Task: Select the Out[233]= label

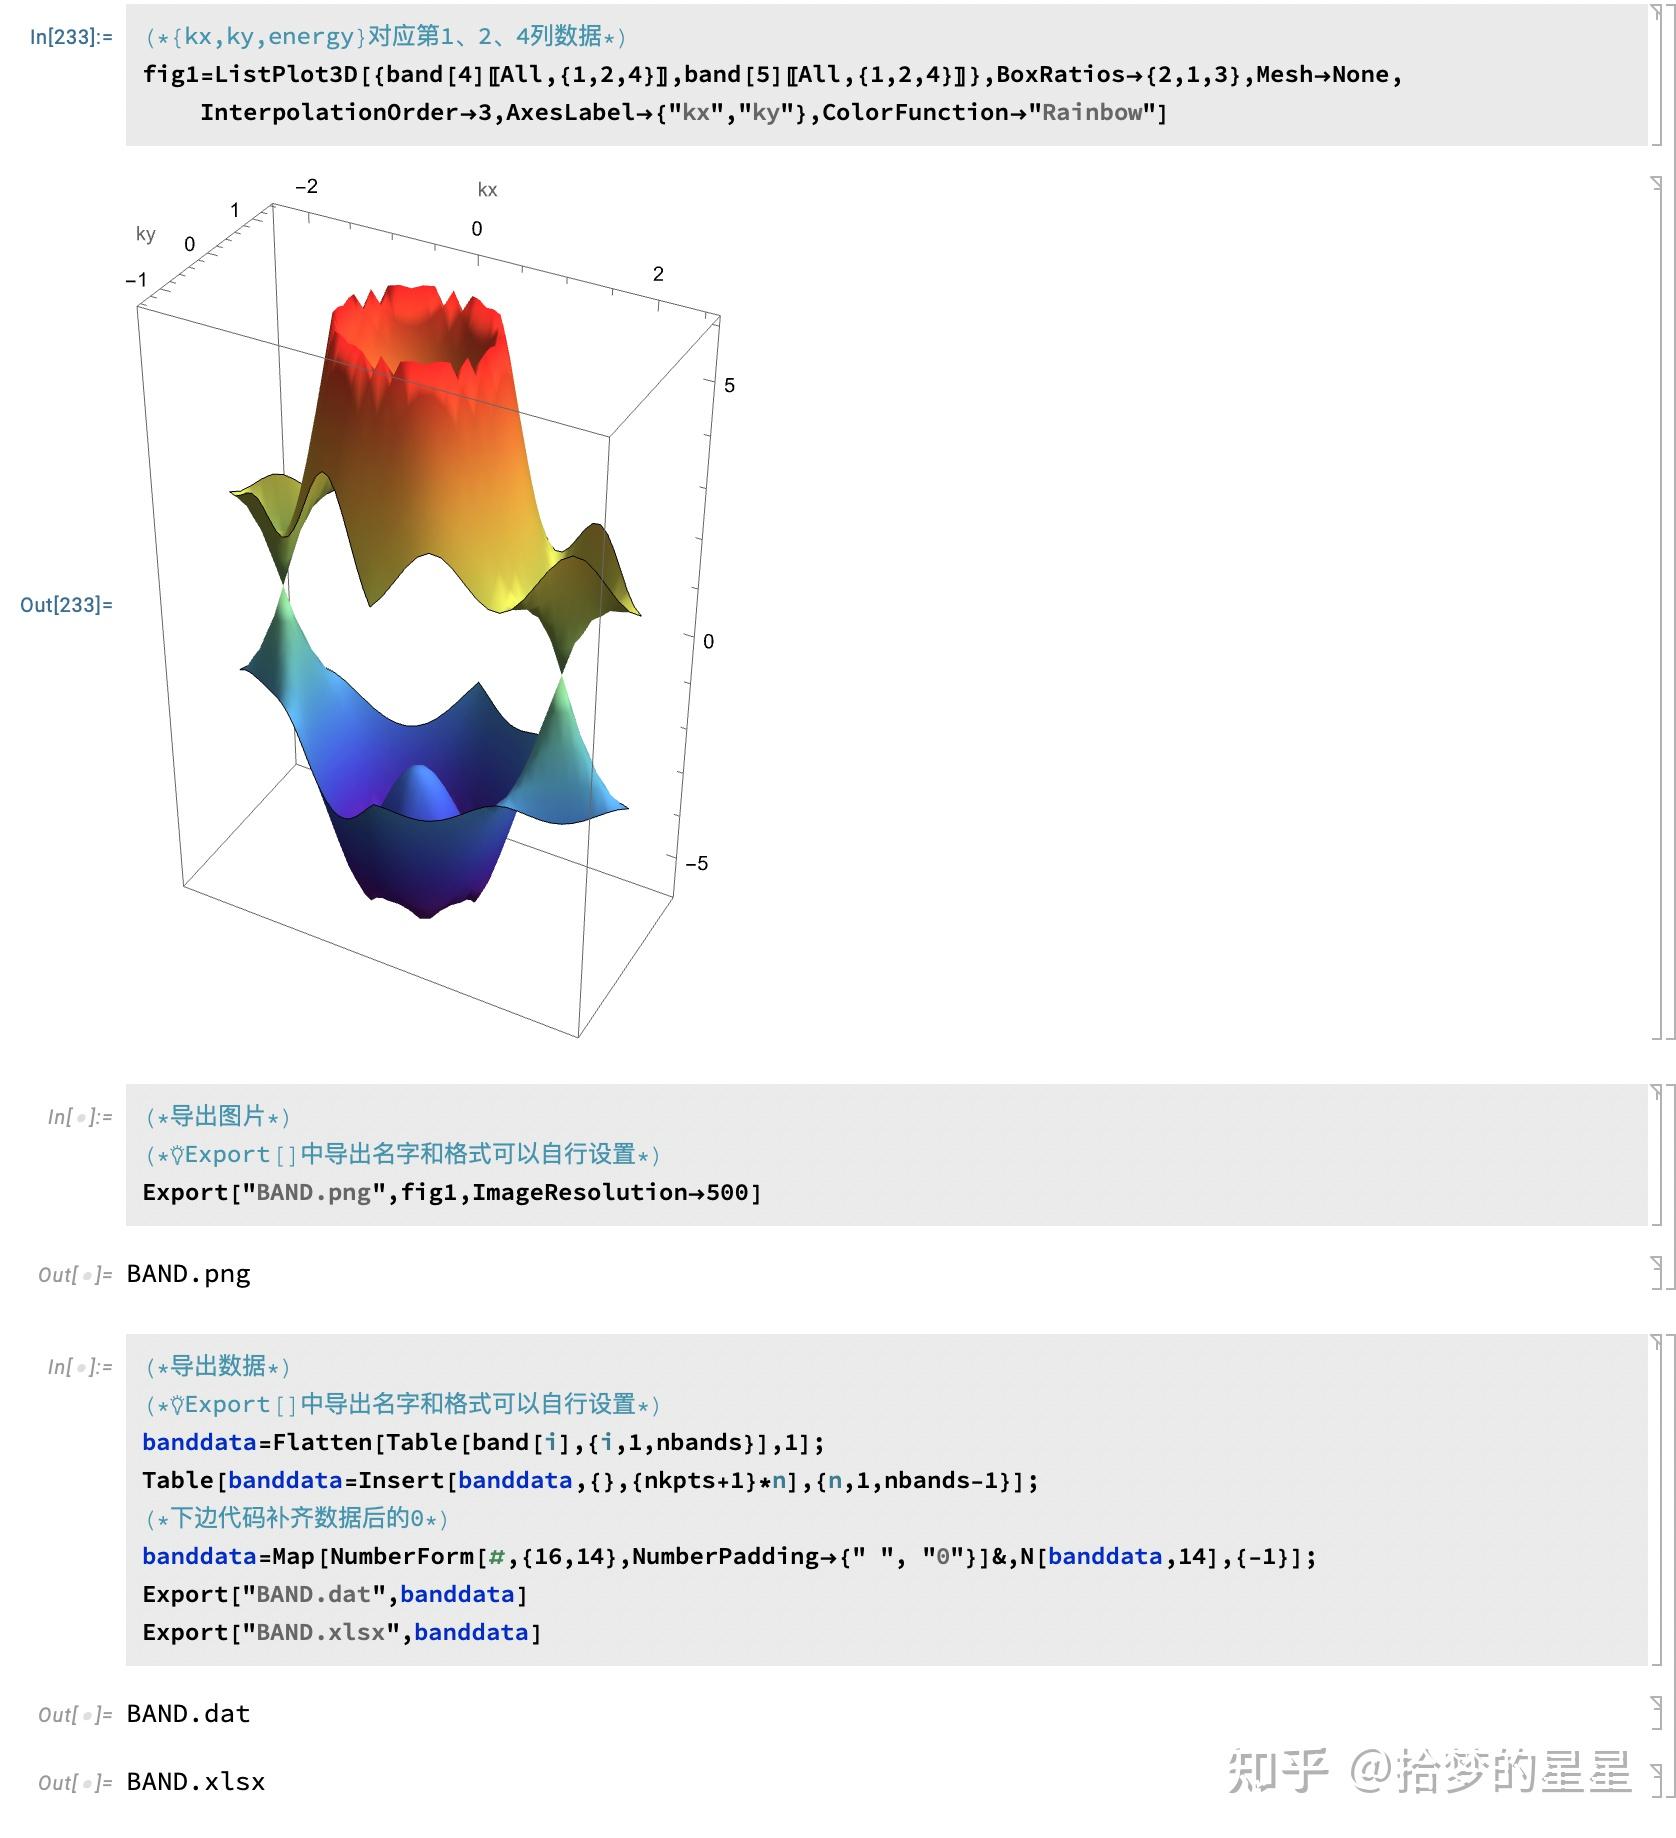Action: (x=66, y=604)
